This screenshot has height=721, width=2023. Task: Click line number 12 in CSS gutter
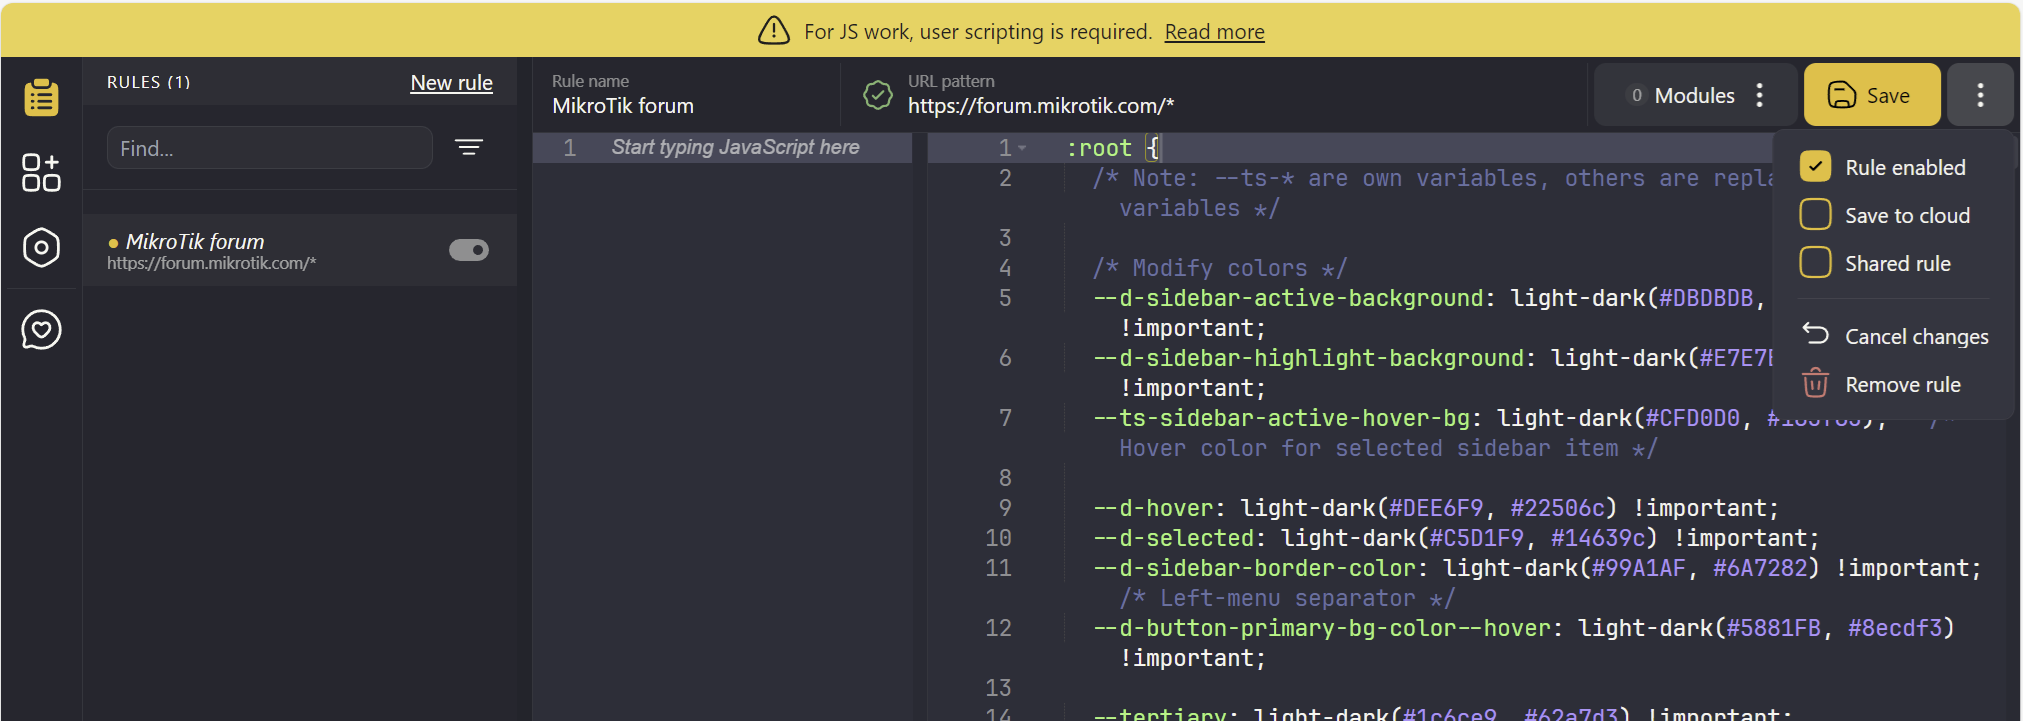tap(998, 628)
